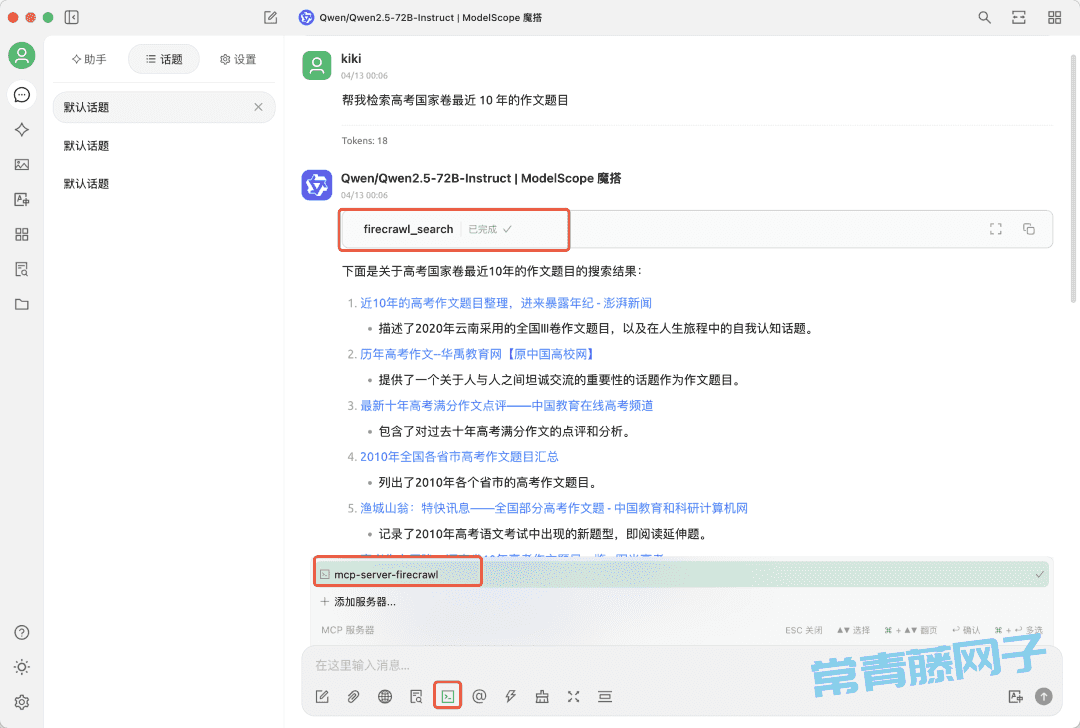Click the timestamp under kiki's name
Image resolution: width=1080 pixels, height=728 pixels.
point(364,76)
